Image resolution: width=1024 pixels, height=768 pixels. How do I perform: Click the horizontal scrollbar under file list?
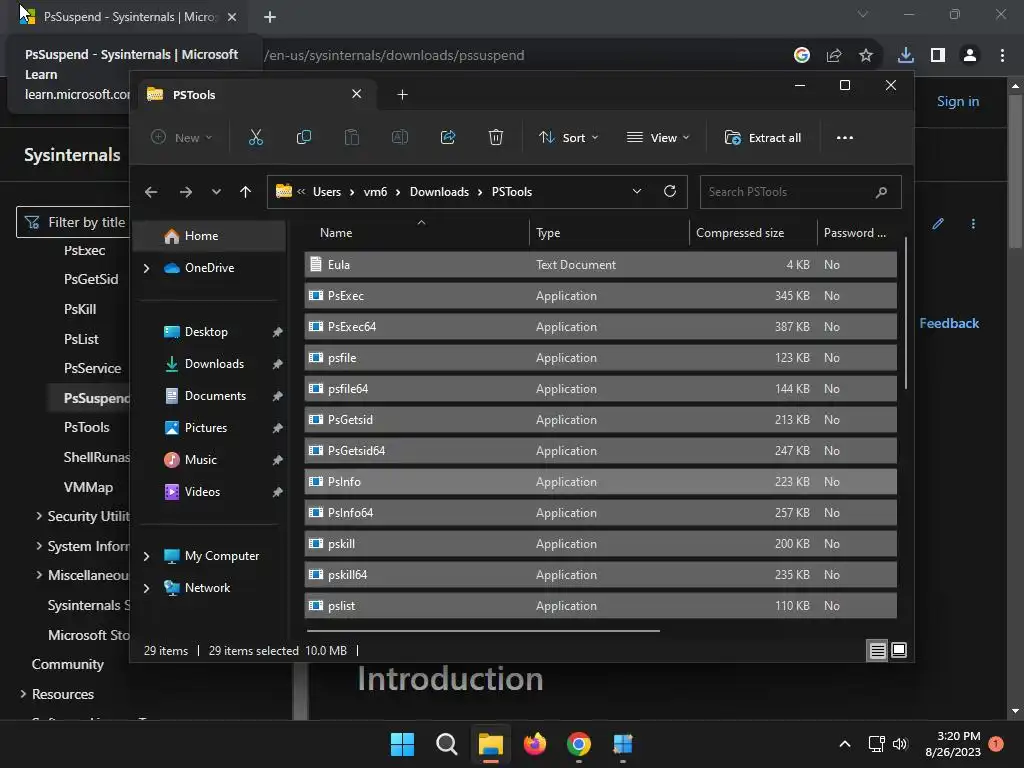click(x=483, y=631)
